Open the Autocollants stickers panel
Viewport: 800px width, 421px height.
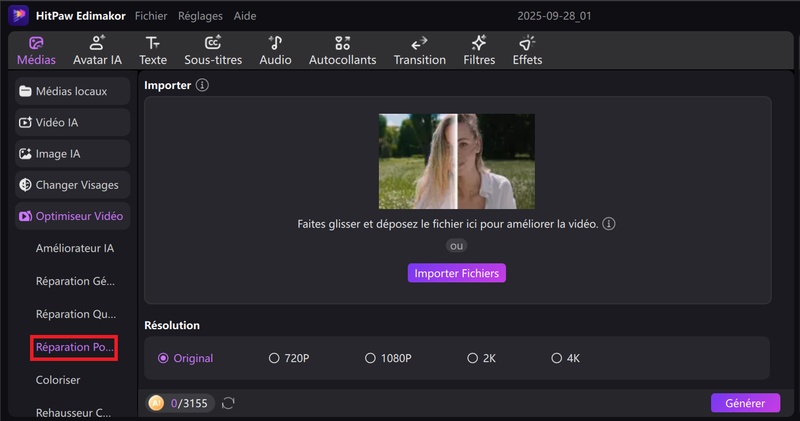342,51
